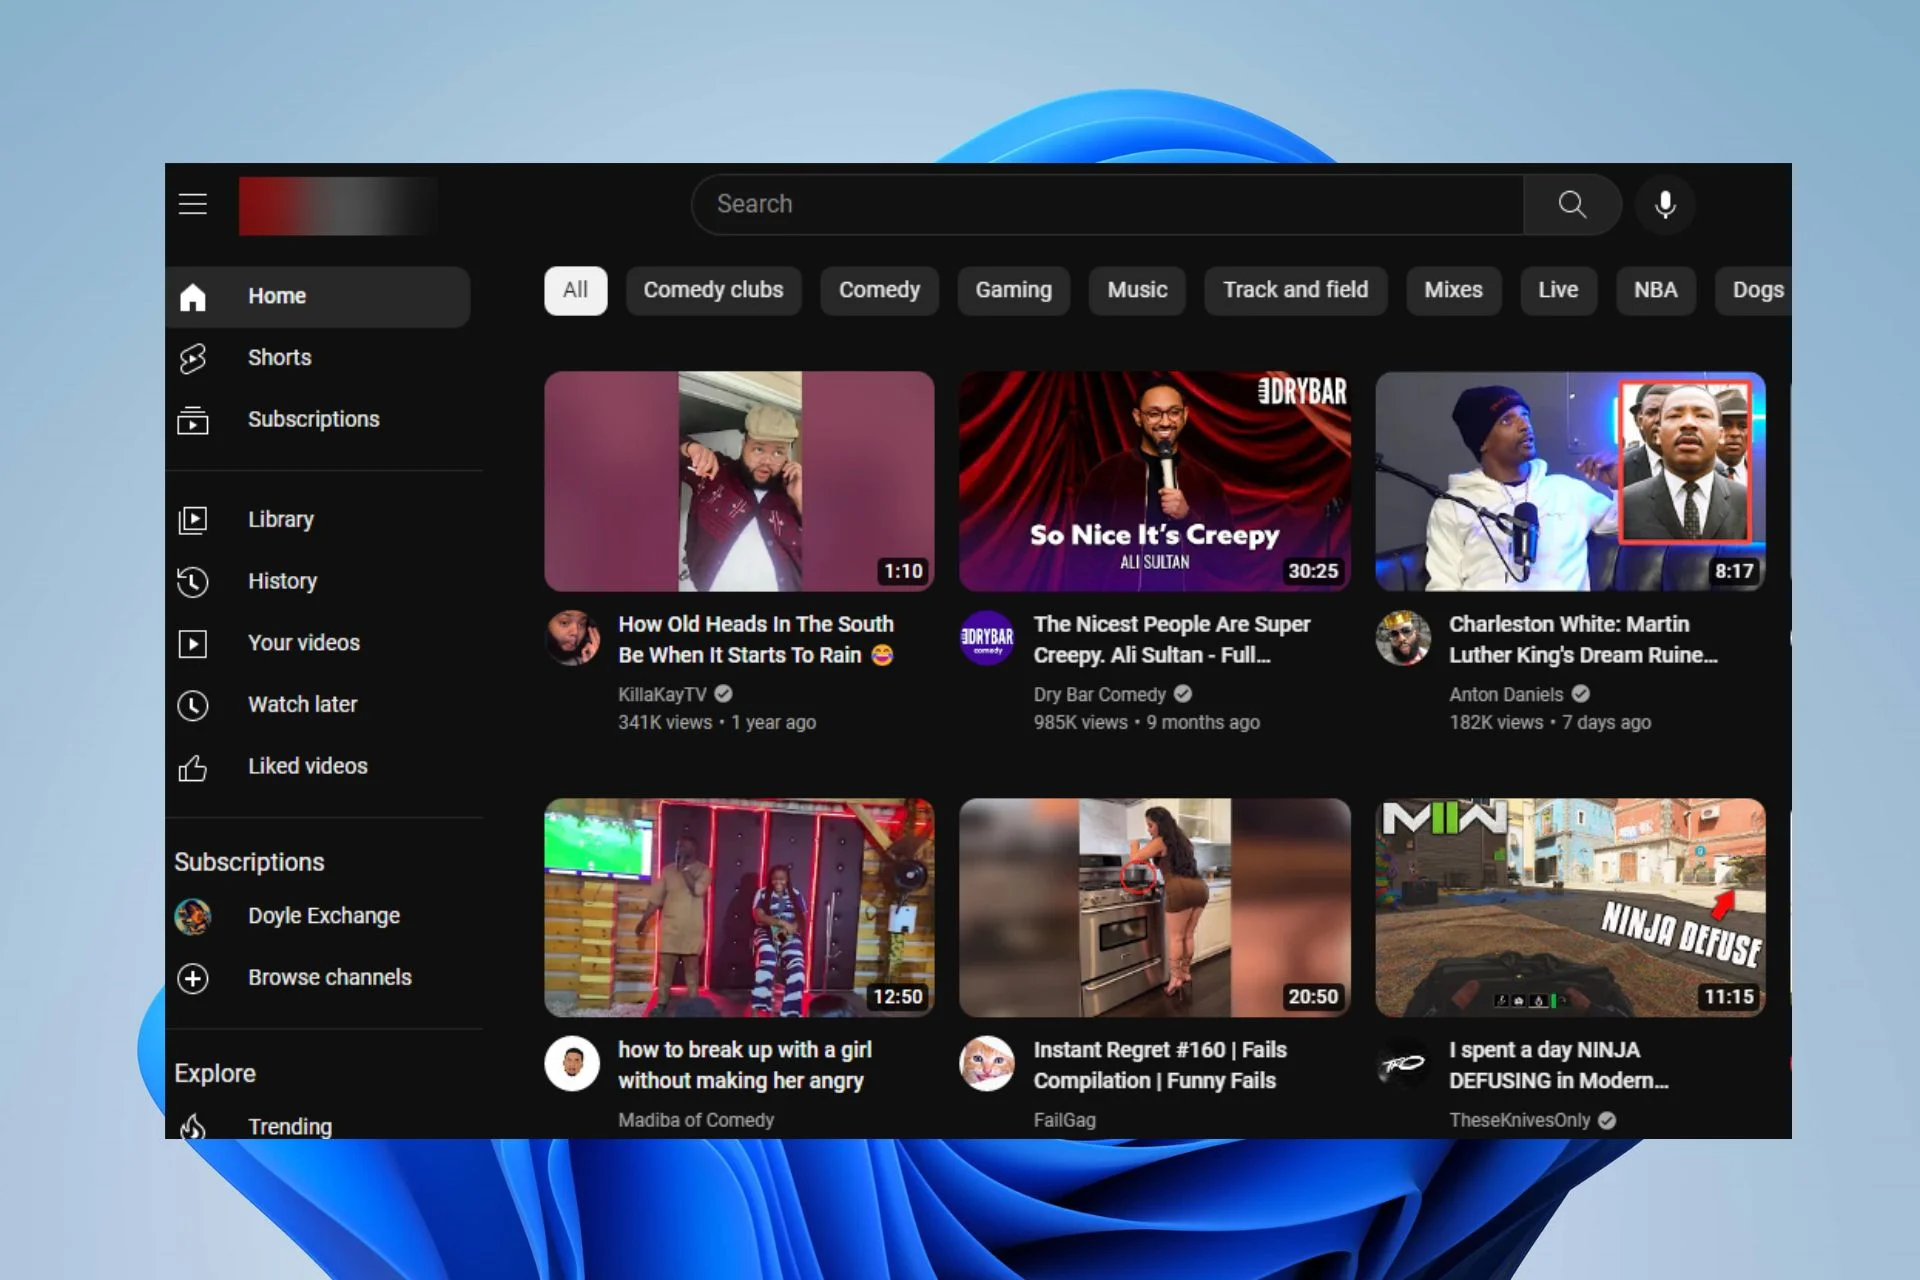
Task: Play the break up comedy thumbnail
Action: tap(739, 907)
